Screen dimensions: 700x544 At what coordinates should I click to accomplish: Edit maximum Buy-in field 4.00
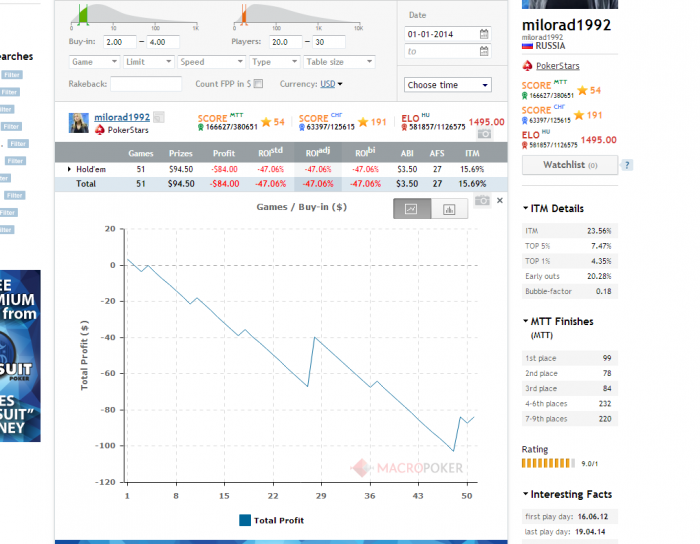pos(163,42)
